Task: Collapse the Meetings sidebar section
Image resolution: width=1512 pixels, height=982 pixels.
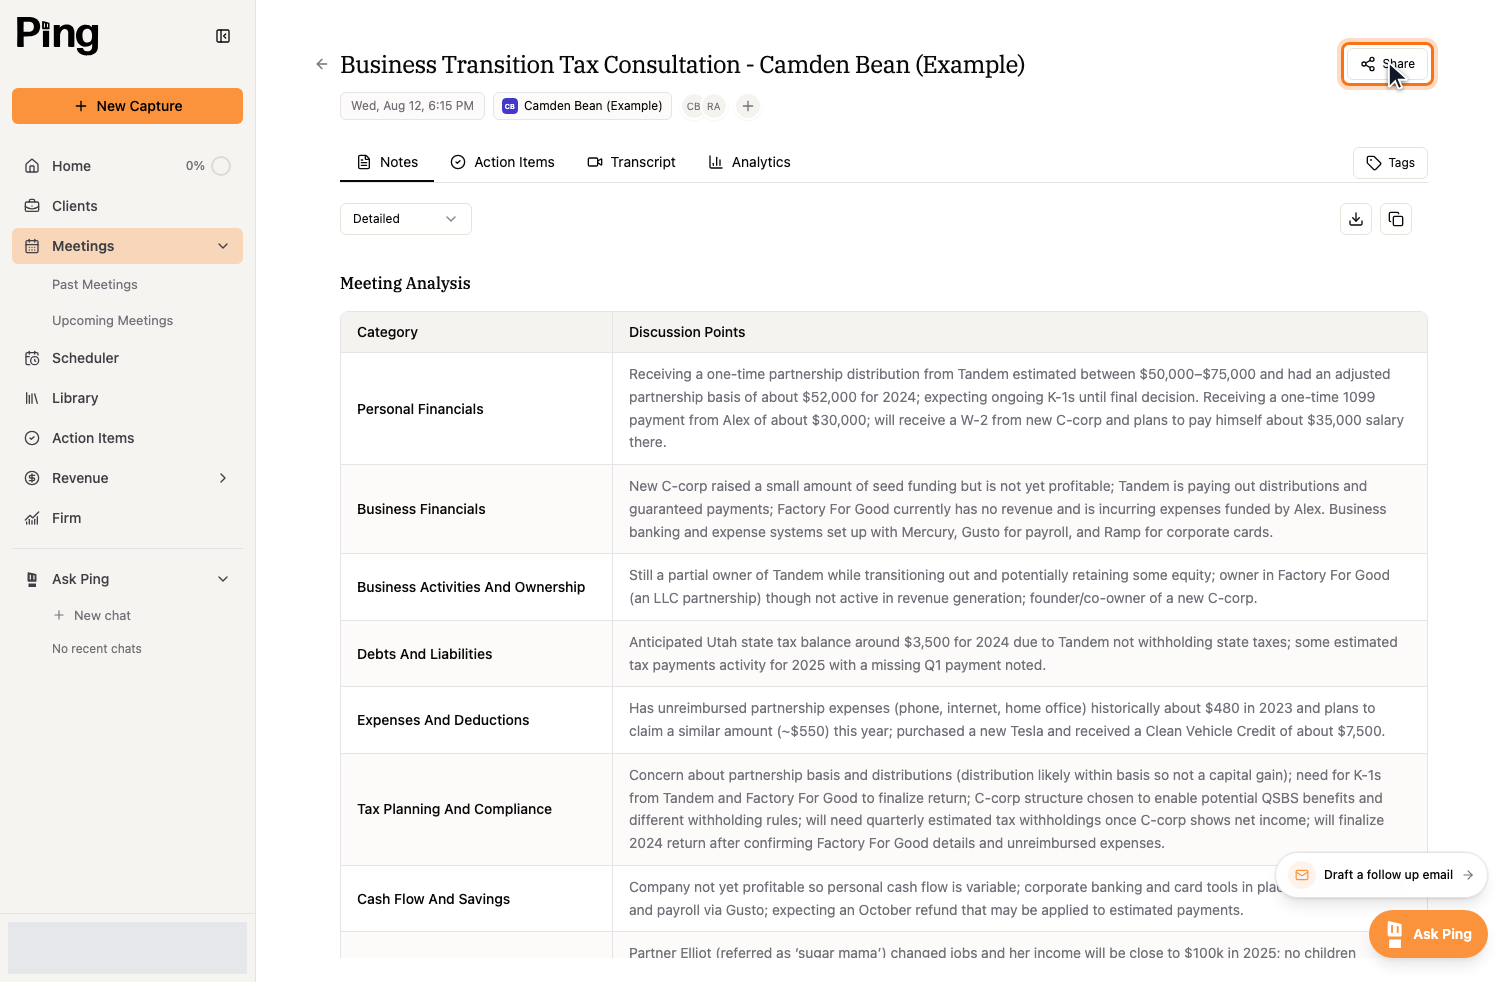Action: point(223,246)
